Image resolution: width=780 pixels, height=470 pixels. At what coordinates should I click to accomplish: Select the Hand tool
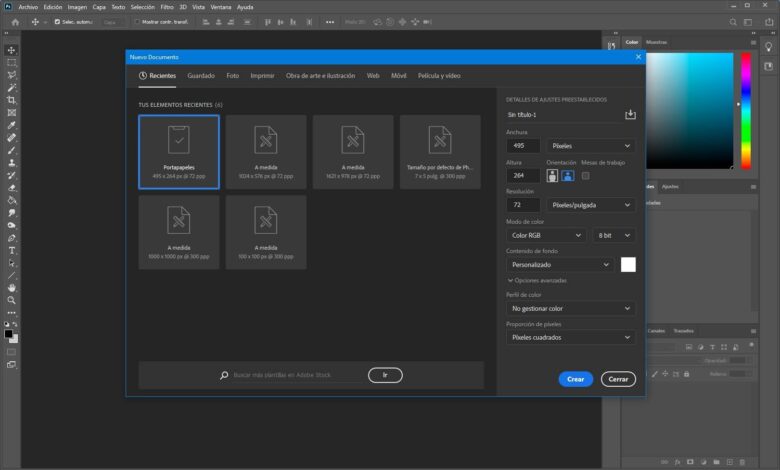[12, 287]
